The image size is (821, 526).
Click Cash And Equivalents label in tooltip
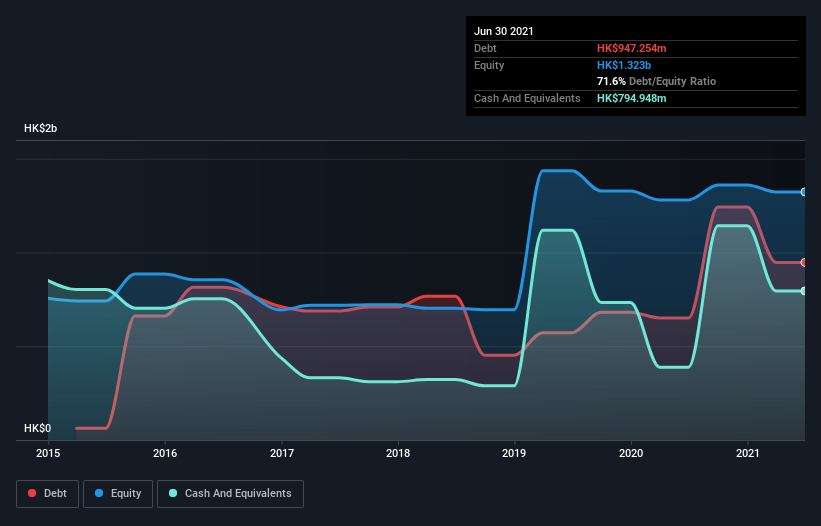527,98
